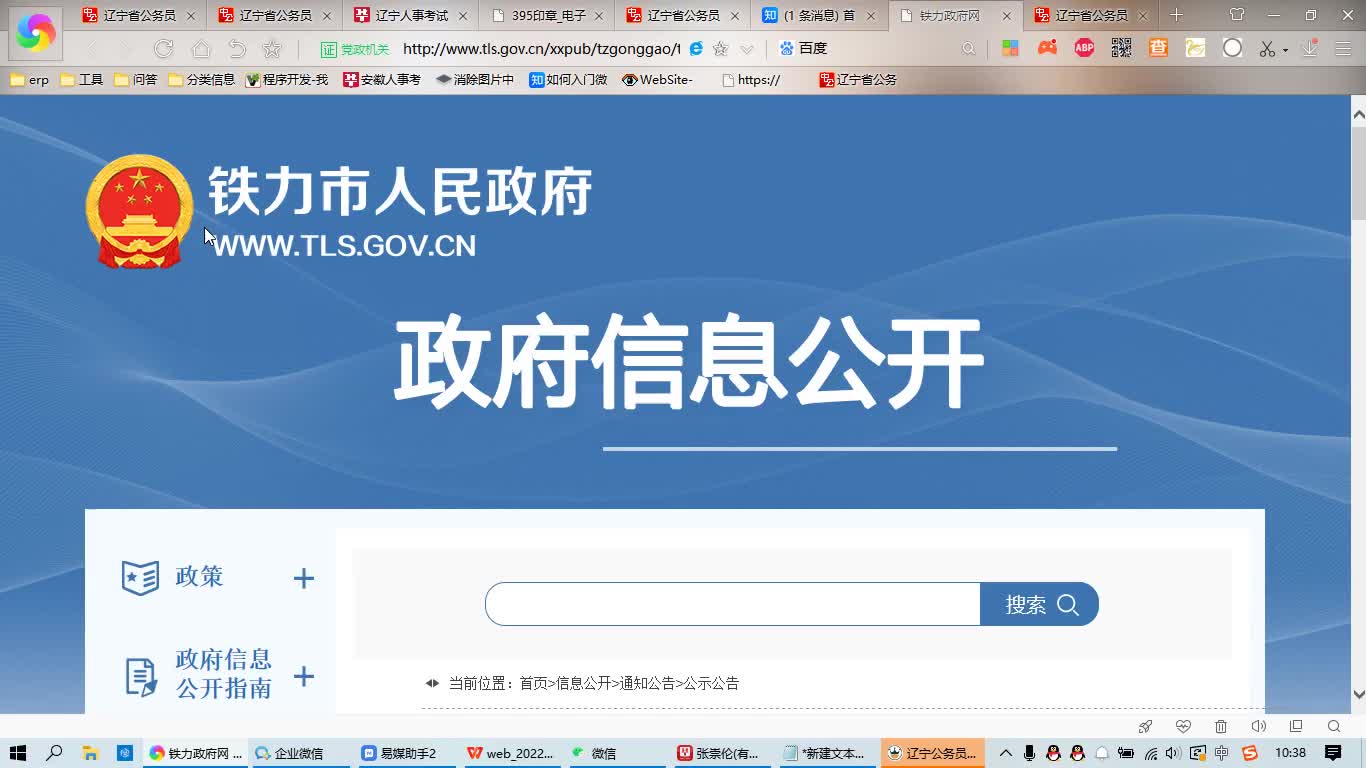
Task: Open the erp bookmark folder
Action: point(30,80)
